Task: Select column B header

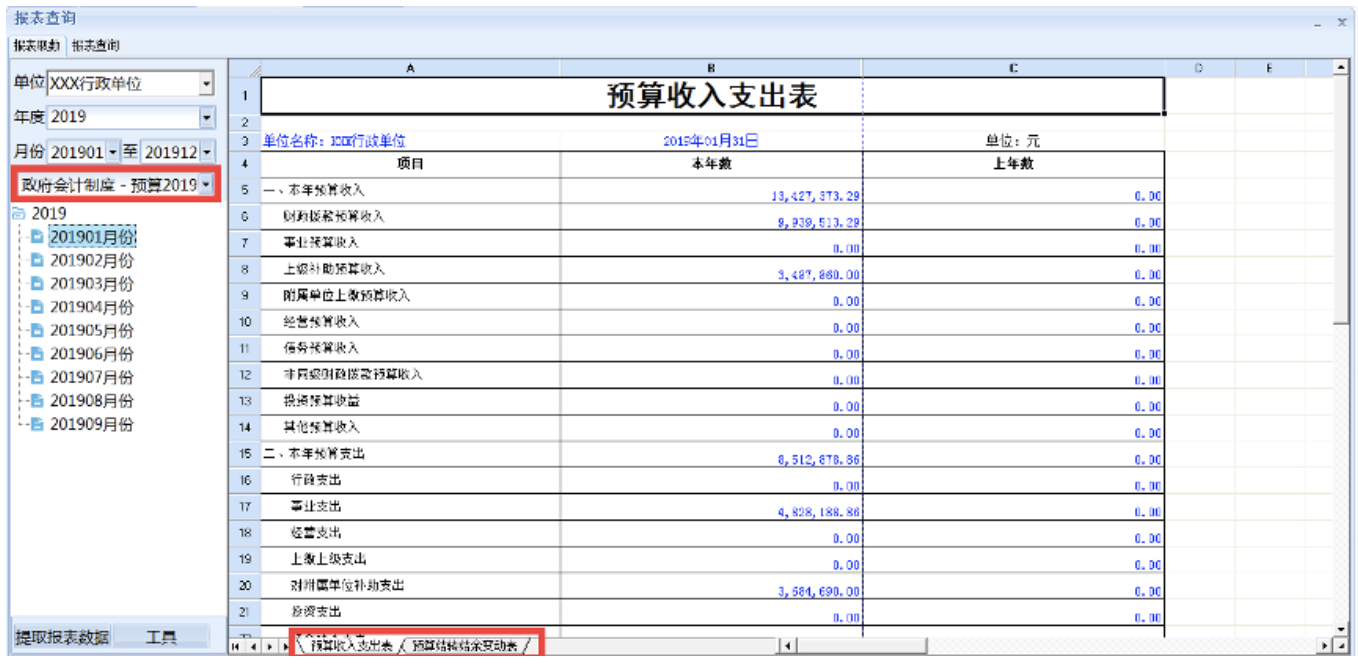Action: pos(710,68)
